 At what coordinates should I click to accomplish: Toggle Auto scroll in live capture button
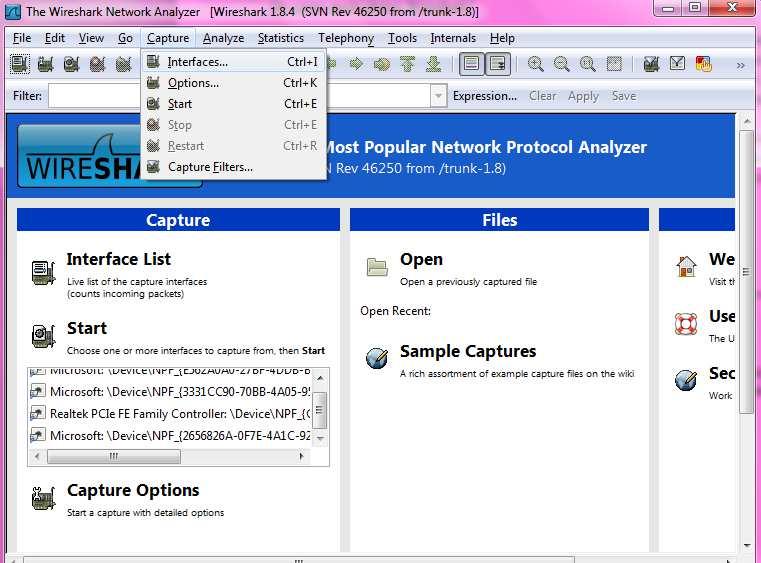coord(497,64)
